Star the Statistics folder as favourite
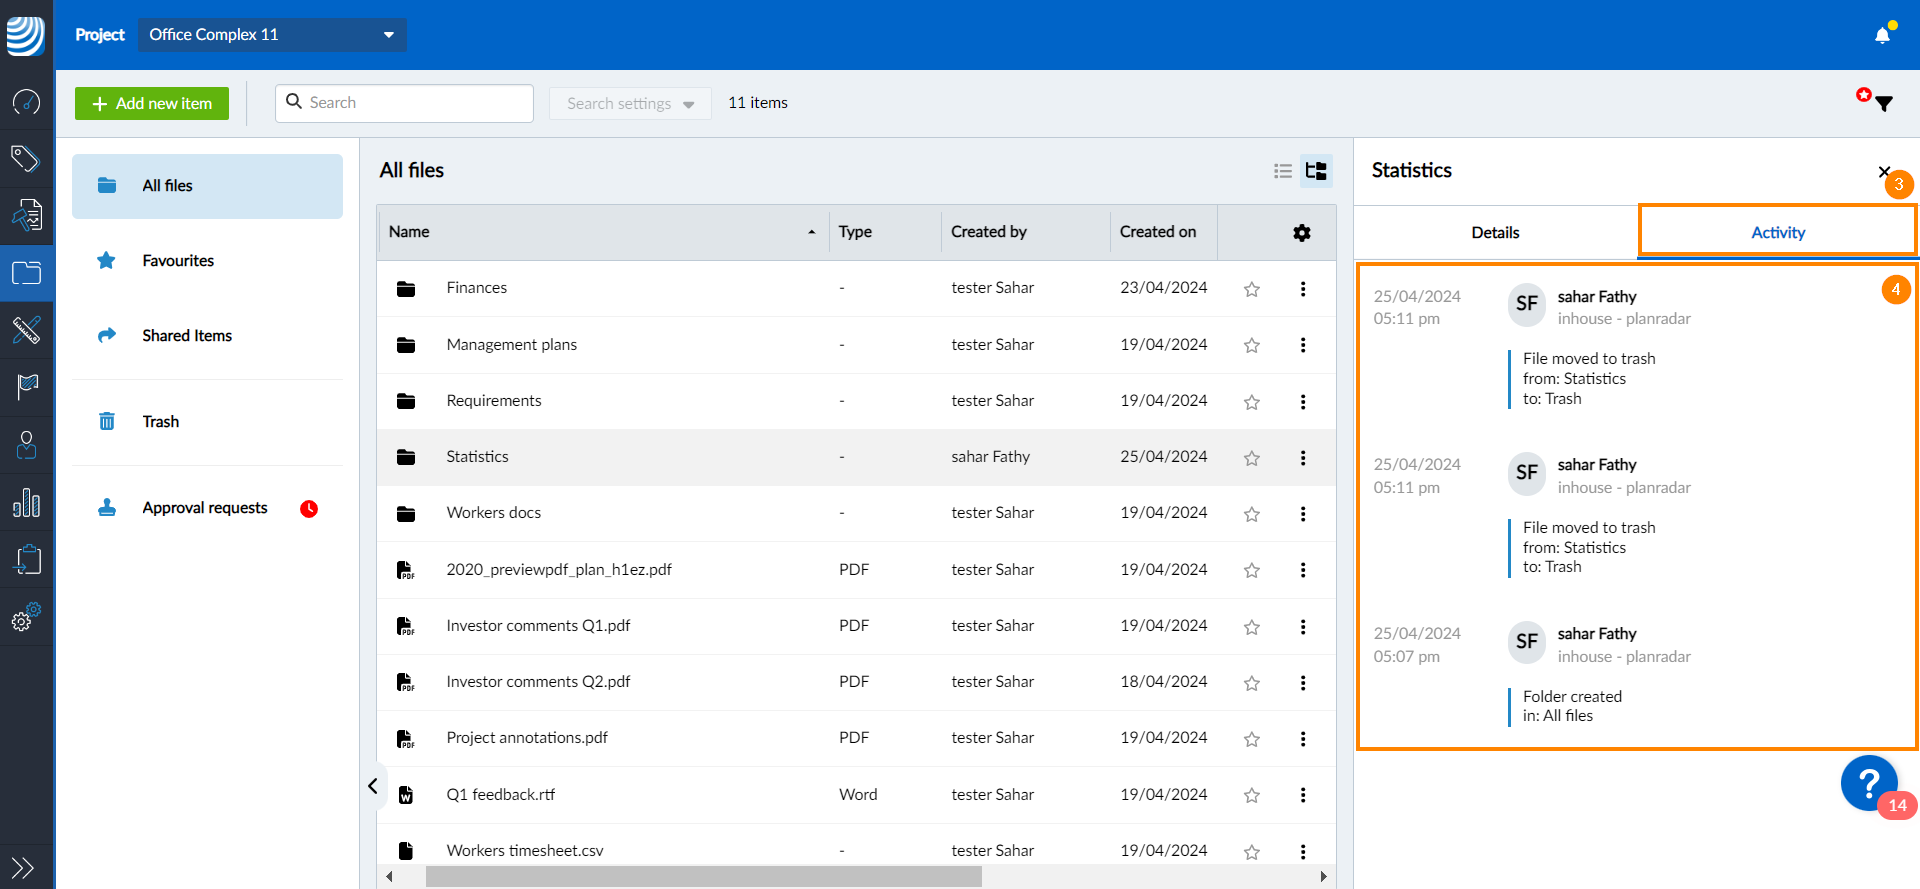Screen dimensions: 1920x889 coord(1251,458)
